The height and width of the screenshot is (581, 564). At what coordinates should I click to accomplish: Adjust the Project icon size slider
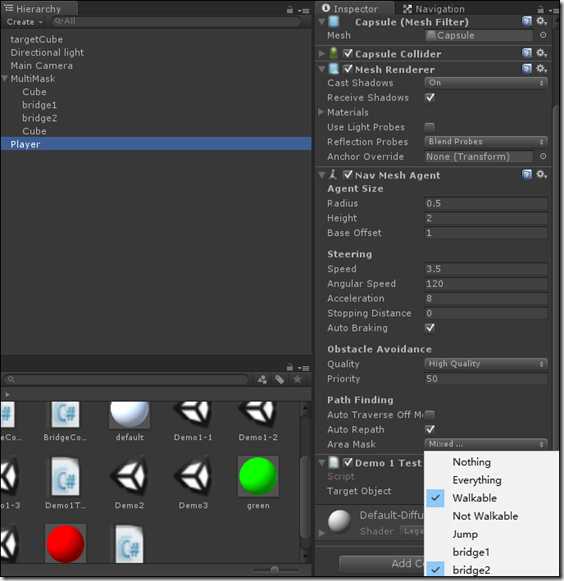275,570
